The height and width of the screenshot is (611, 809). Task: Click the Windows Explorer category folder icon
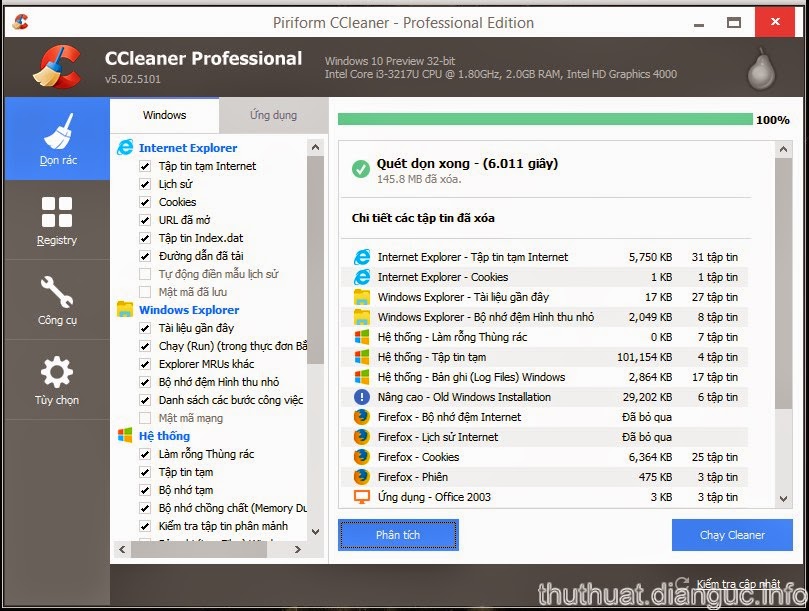(125, 309)
